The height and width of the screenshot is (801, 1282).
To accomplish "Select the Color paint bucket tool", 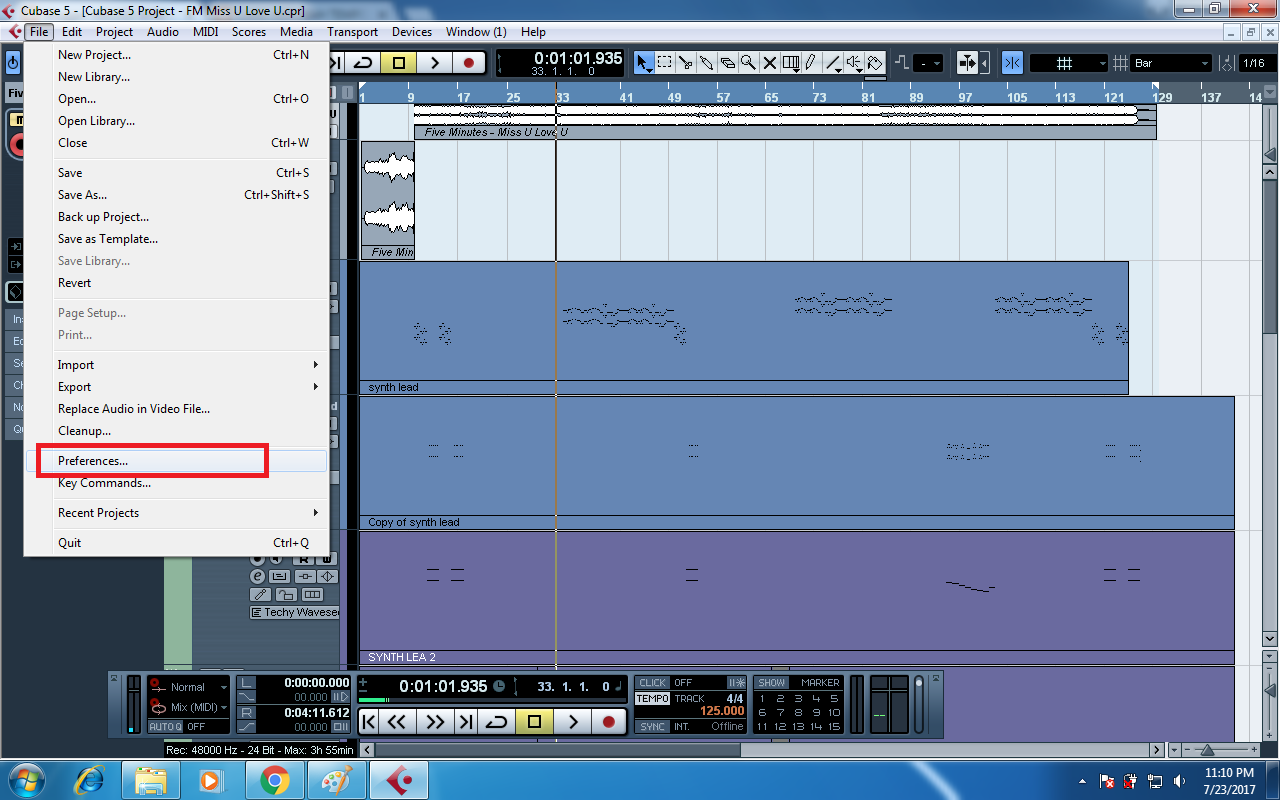I will [875, 63].
